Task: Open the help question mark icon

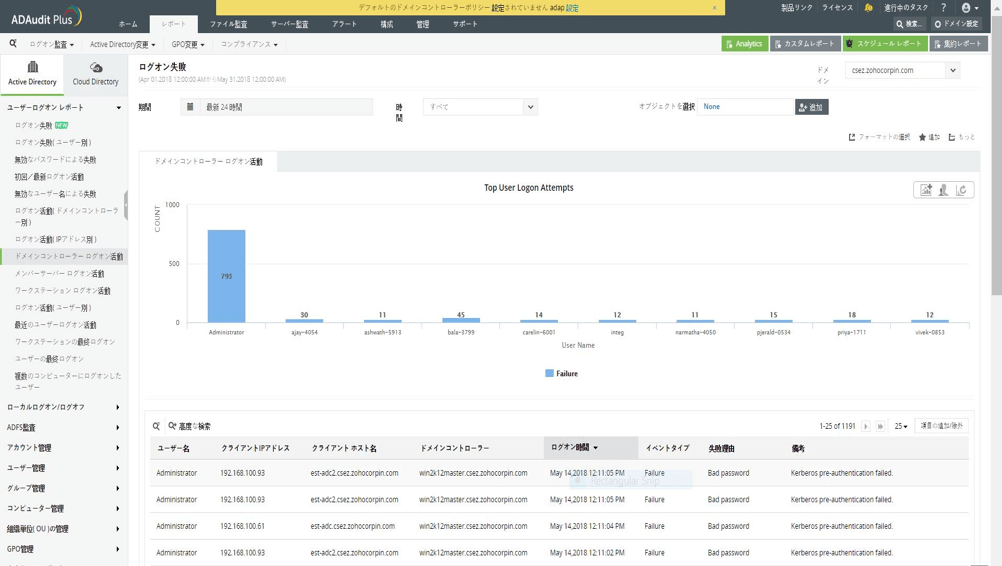Action: 943,8
